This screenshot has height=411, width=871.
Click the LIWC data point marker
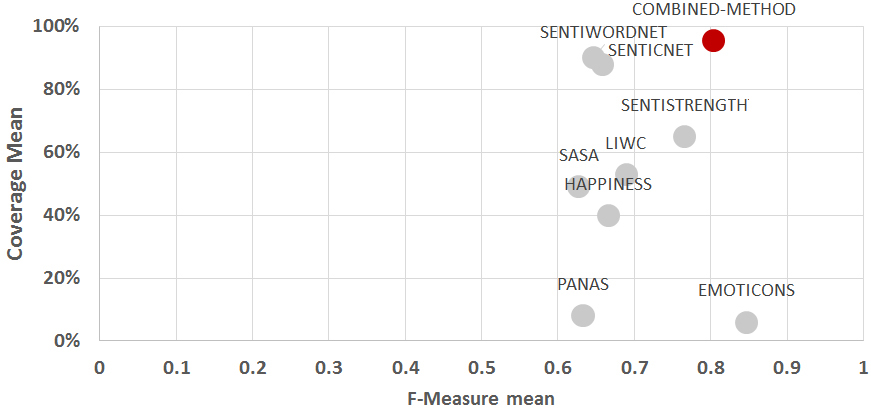click(627, 174)
